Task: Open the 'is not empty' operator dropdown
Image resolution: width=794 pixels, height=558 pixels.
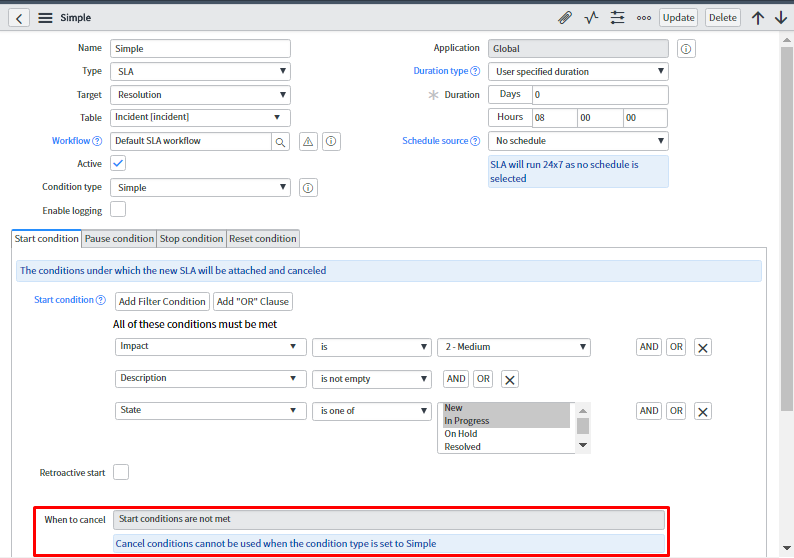Action: [x=372, y=379]
